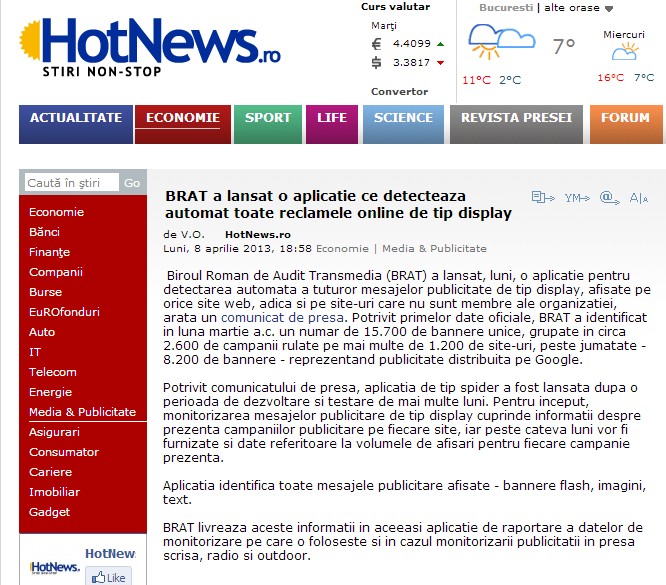Open Burse in the sidebar
Viewport: 666px width, 585px height.
pos(45,292)
